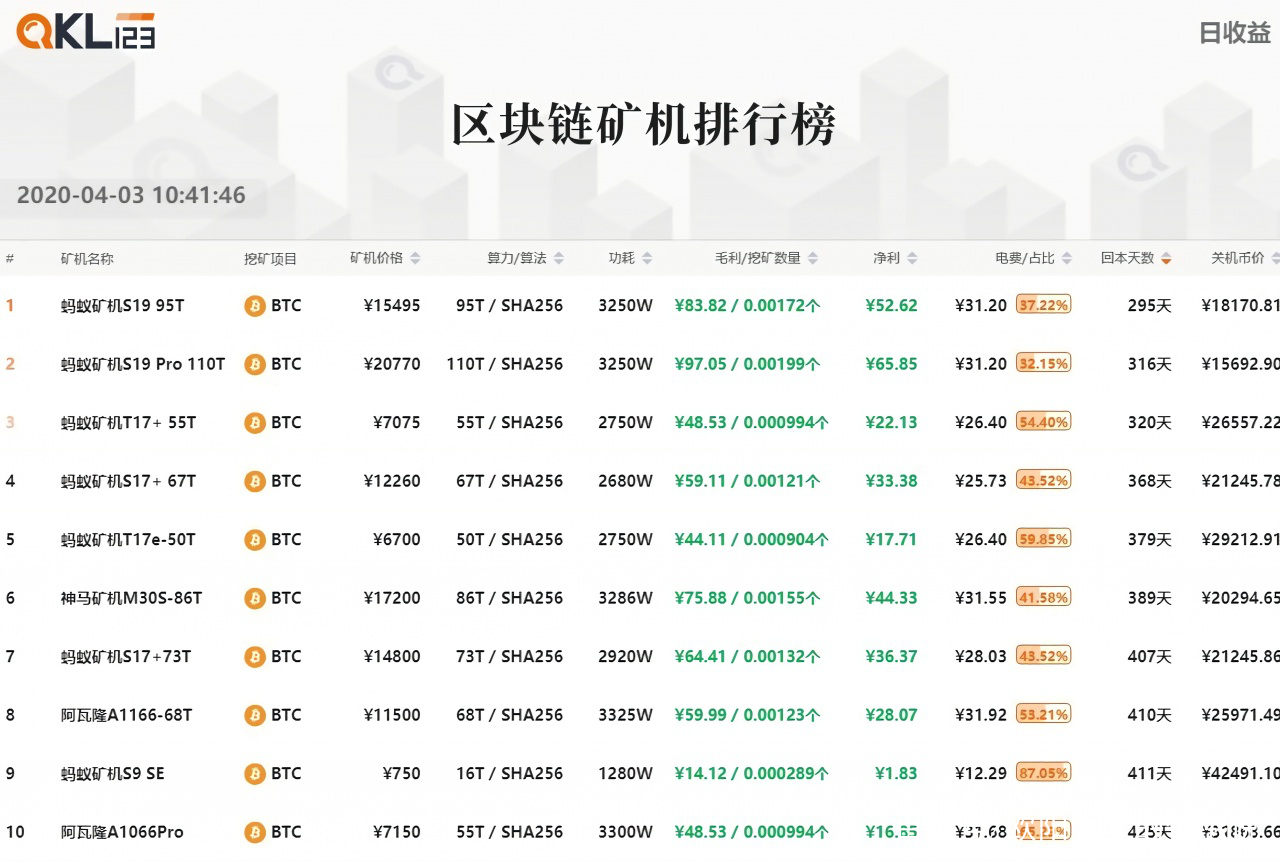
Task: Select the BTC icon in the 蚂蚁矿机T17e-50T row
Action: [254, 539]
